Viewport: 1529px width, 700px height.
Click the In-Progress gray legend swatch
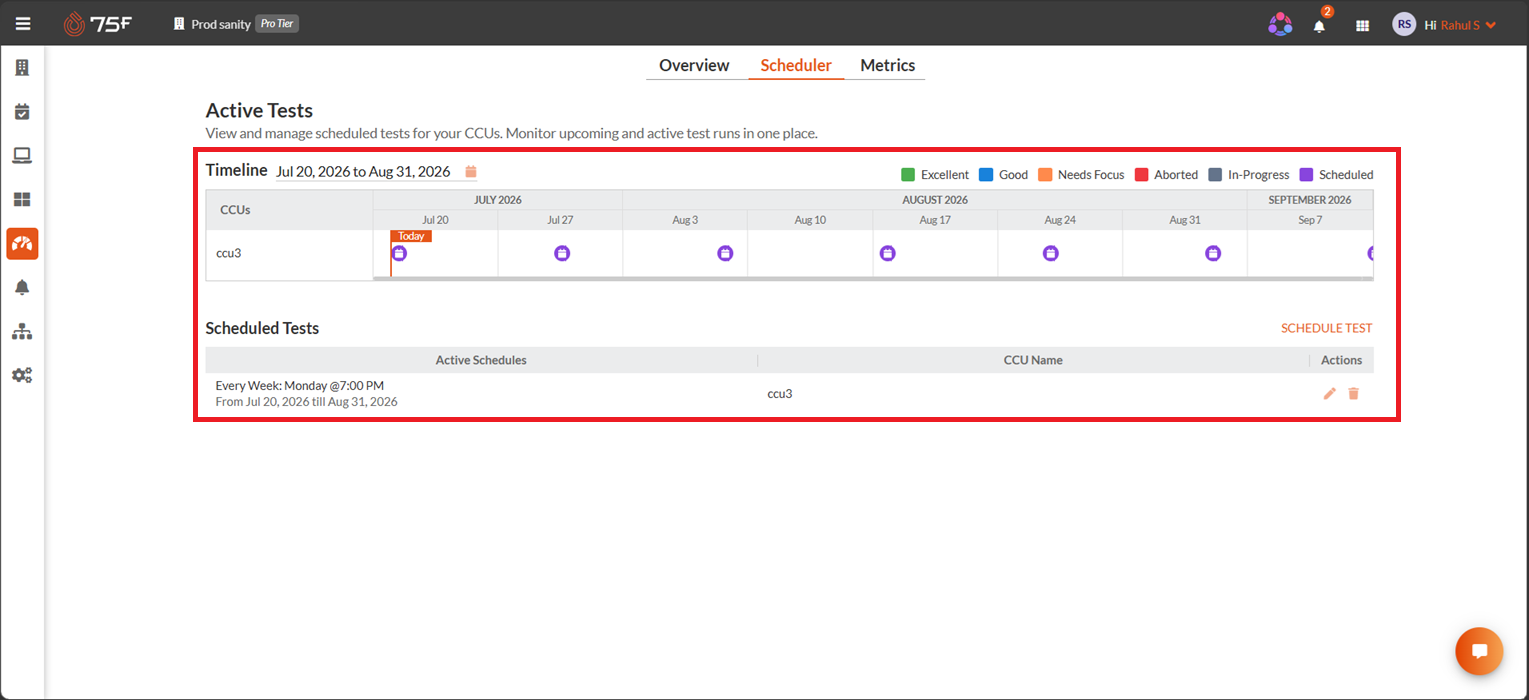tap(1215, 174)
